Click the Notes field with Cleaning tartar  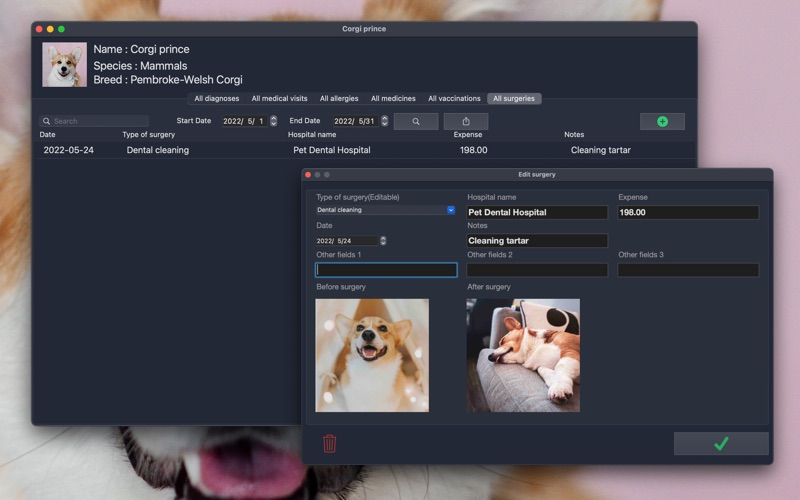pos(537,240)
